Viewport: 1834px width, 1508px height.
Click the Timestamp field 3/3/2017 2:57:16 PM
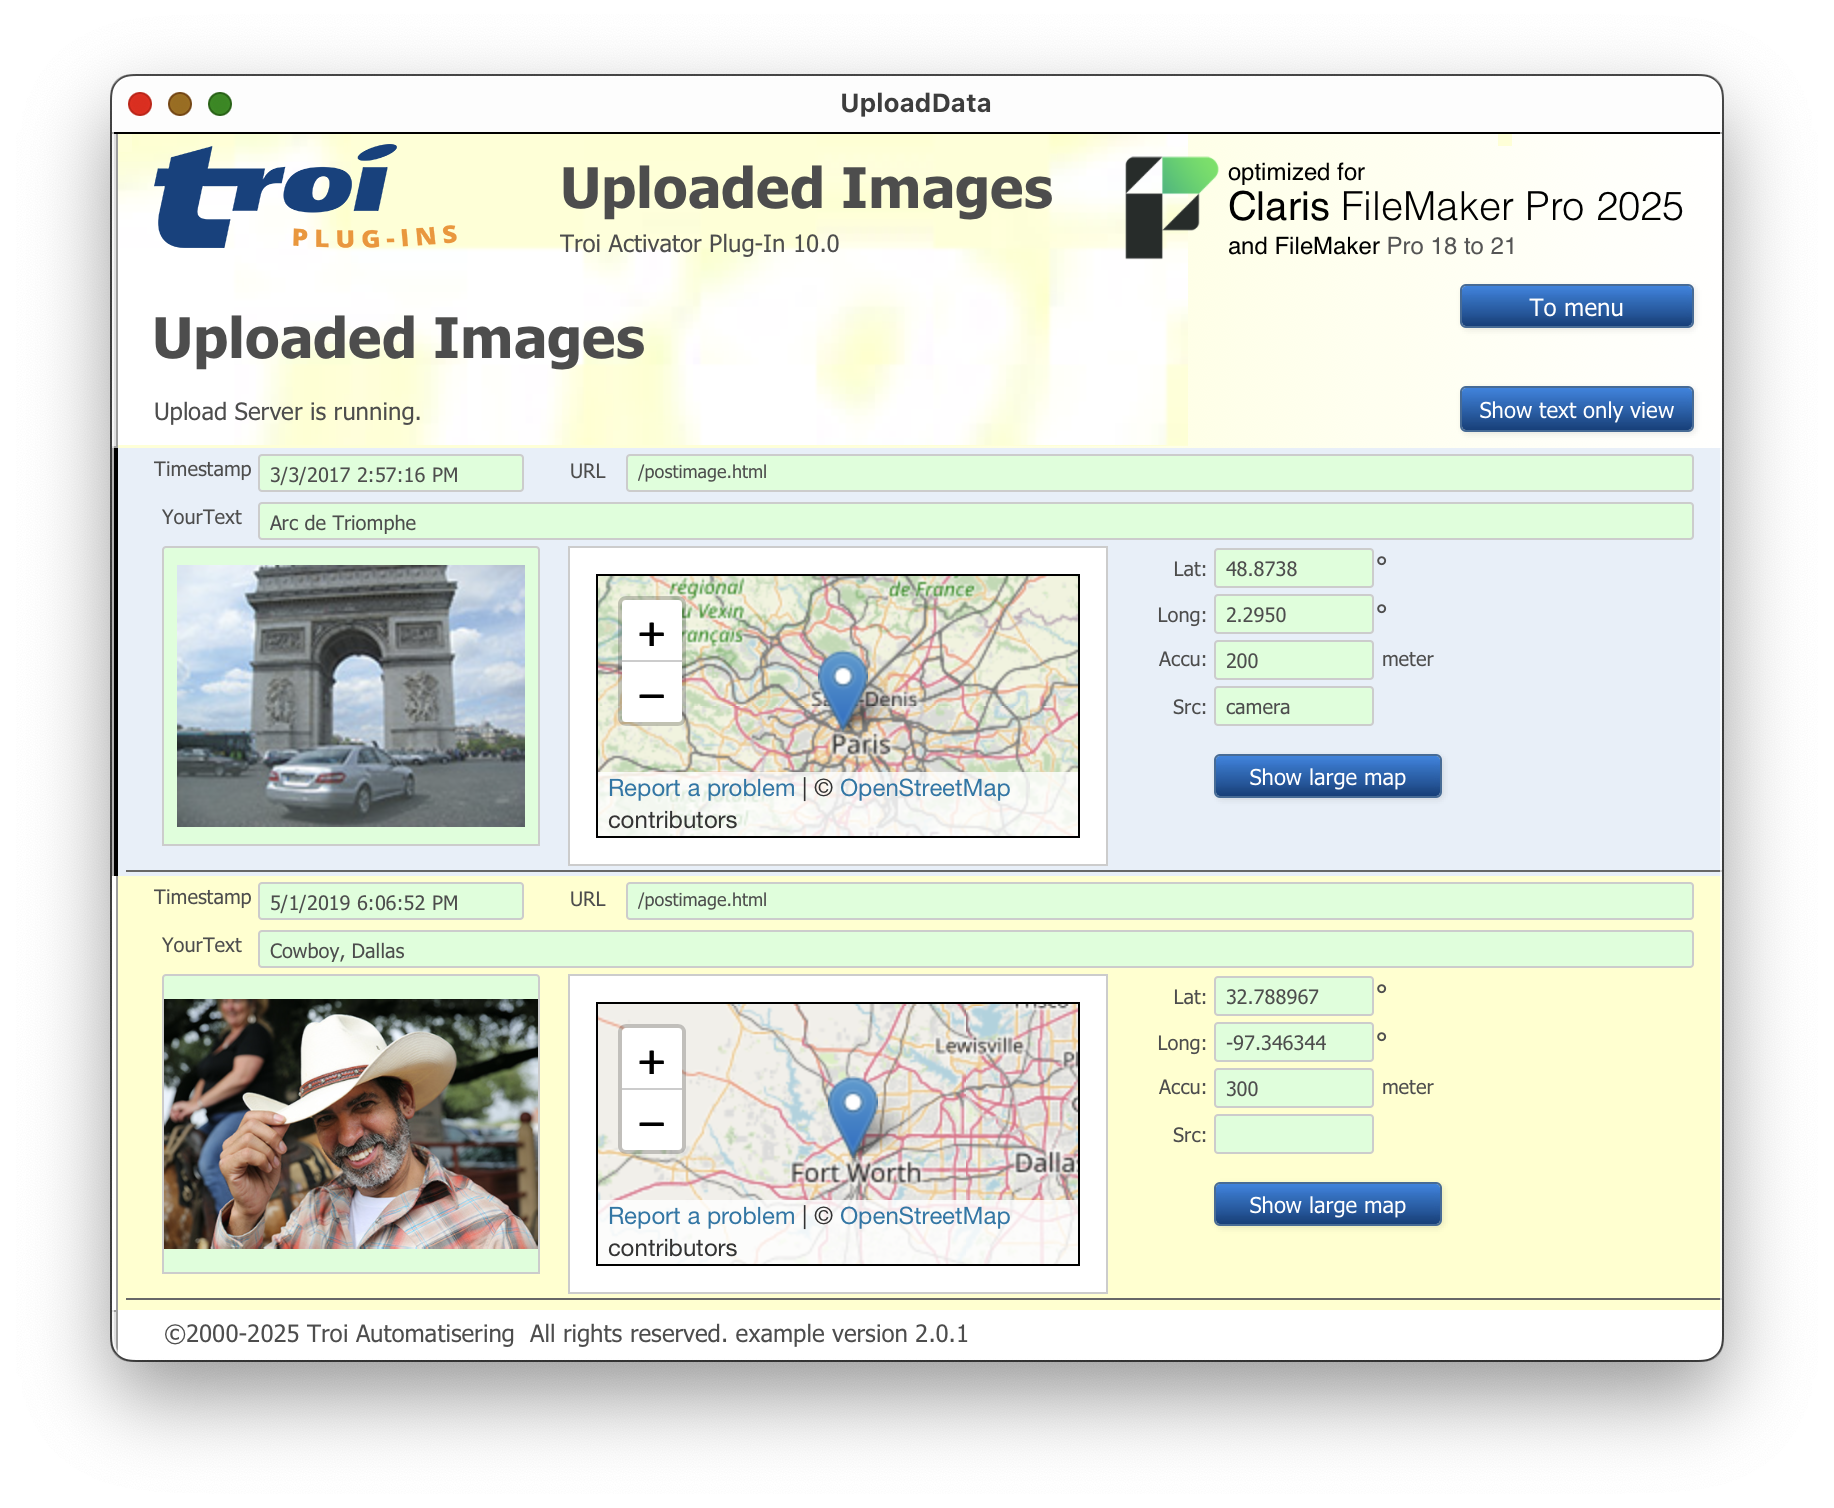(391, 474)
